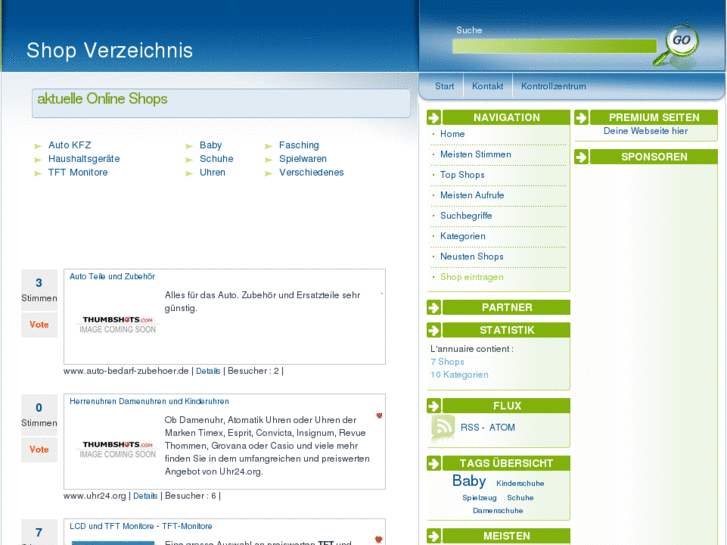Open Suchbegriffe in the navigation
Image resolution: width=727 pixels, height=545 pixels.
(x=466, y=216)
